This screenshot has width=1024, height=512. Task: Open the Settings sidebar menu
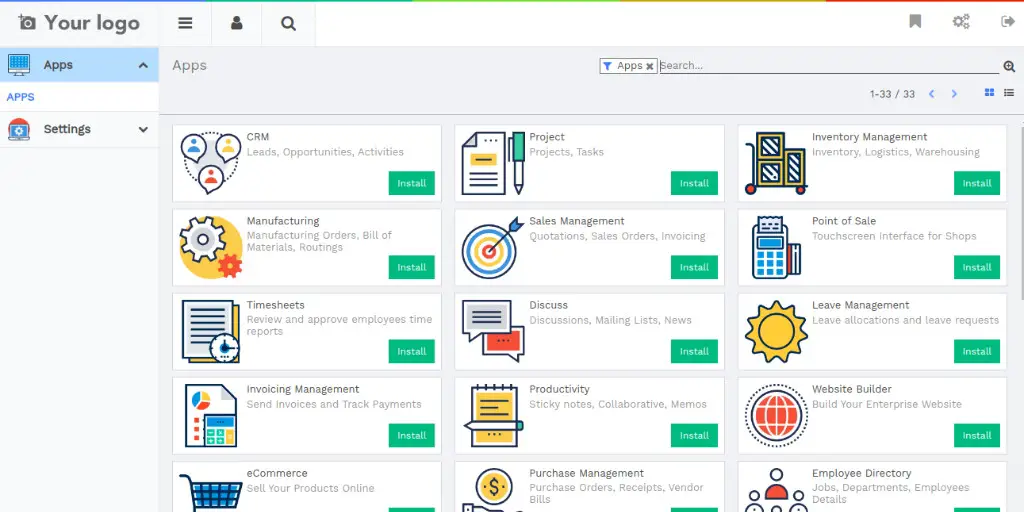pos(79,129)
